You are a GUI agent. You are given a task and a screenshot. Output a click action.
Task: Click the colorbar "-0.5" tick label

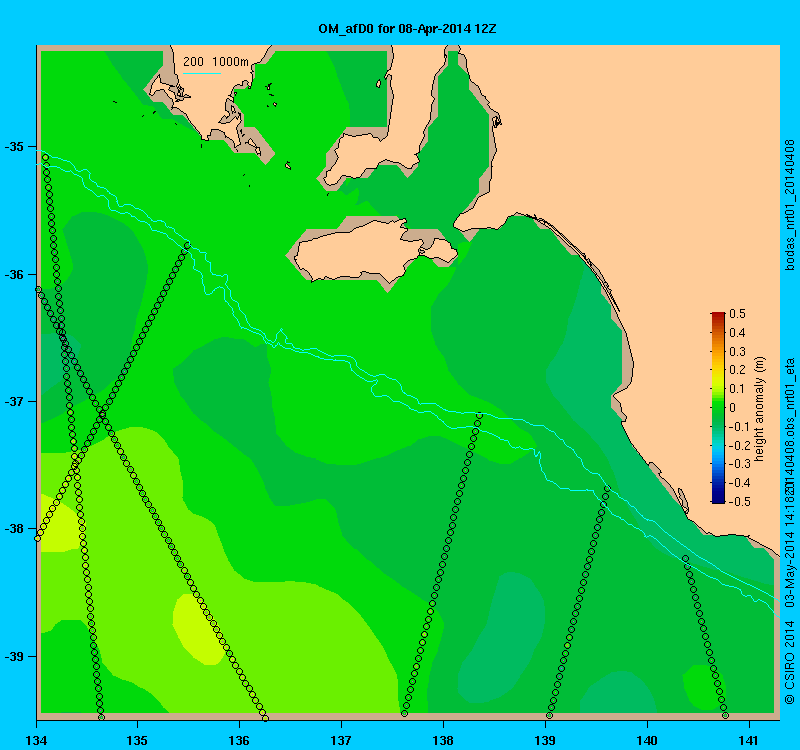[x=738, y=502]
